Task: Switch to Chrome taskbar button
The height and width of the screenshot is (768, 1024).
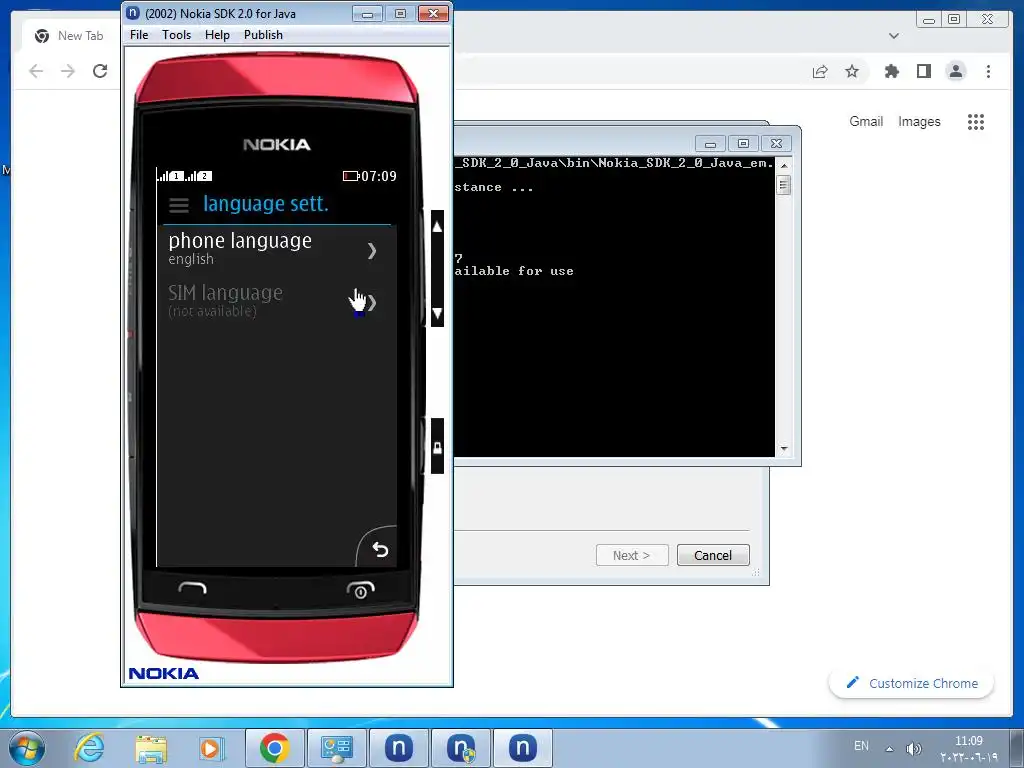Action: tap(274, 748)
